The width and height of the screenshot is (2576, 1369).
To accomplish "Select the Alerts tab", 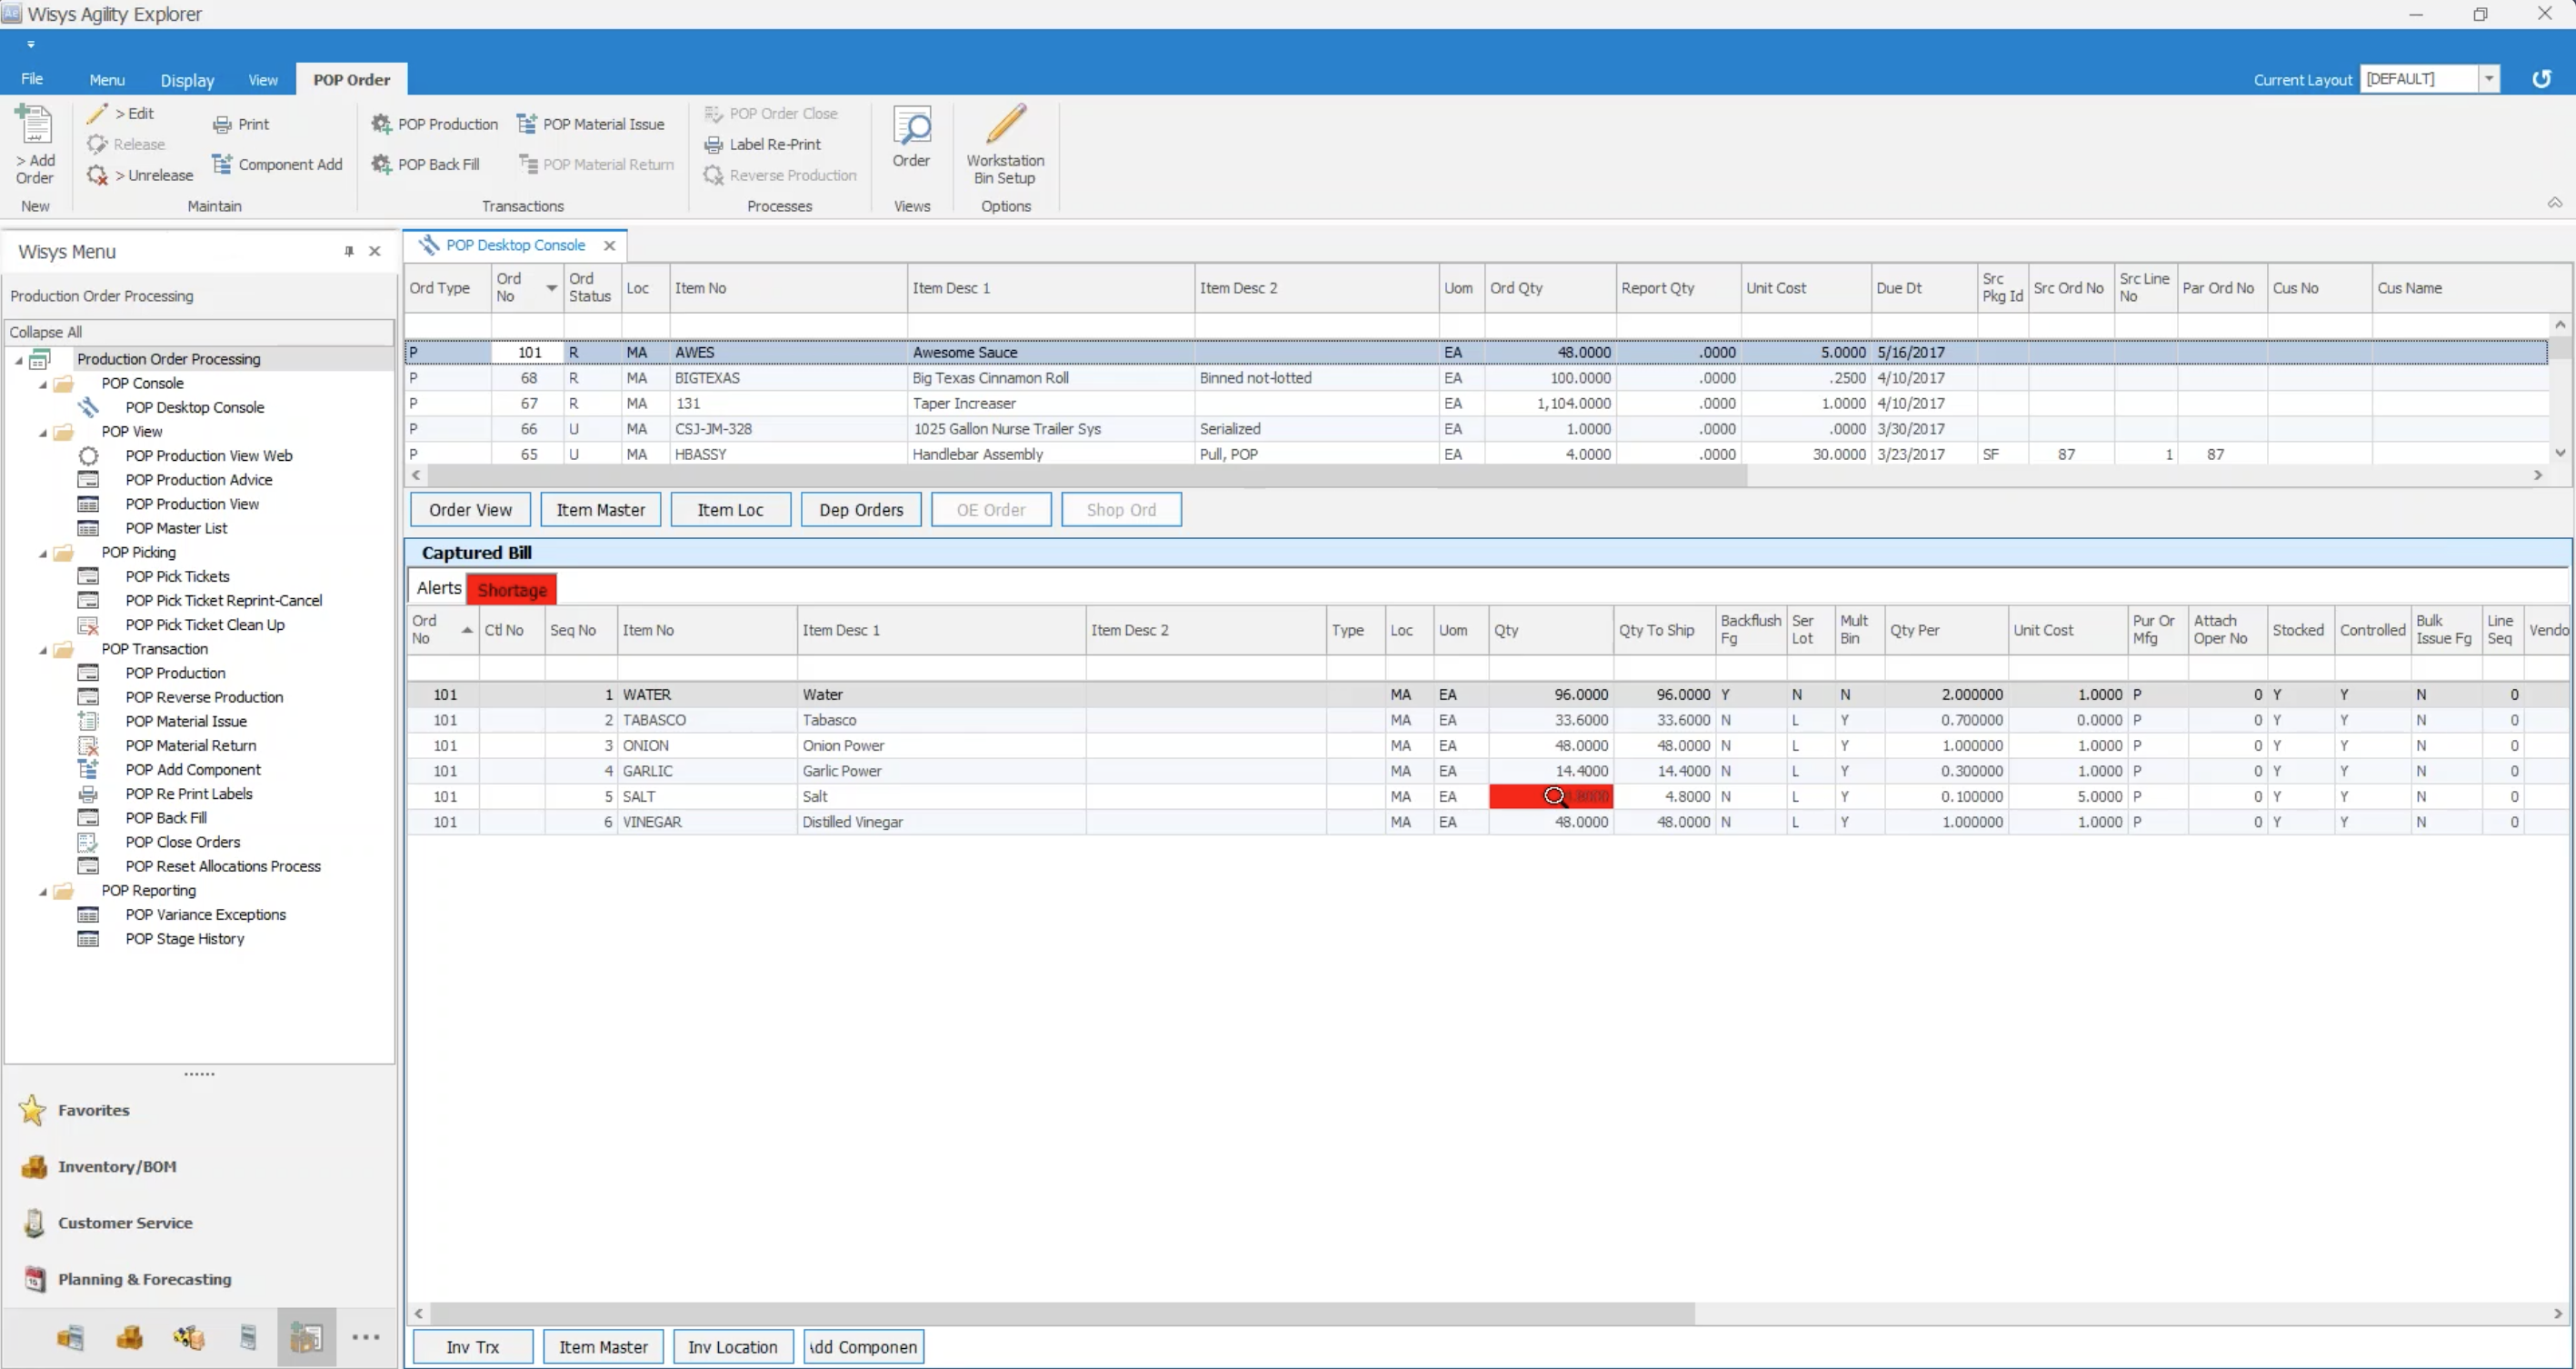I will [438, 589].
